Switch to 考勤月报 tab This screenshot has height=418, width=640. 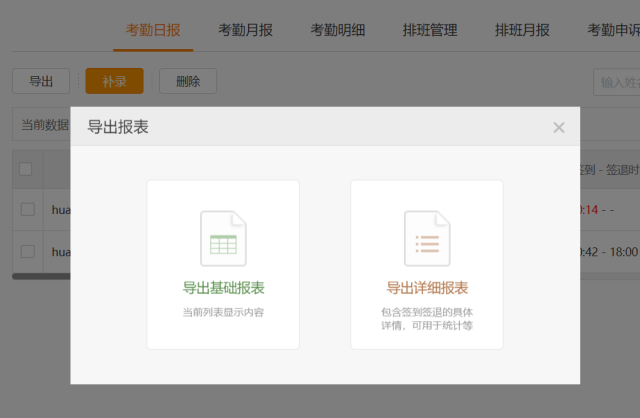(245, 30)
